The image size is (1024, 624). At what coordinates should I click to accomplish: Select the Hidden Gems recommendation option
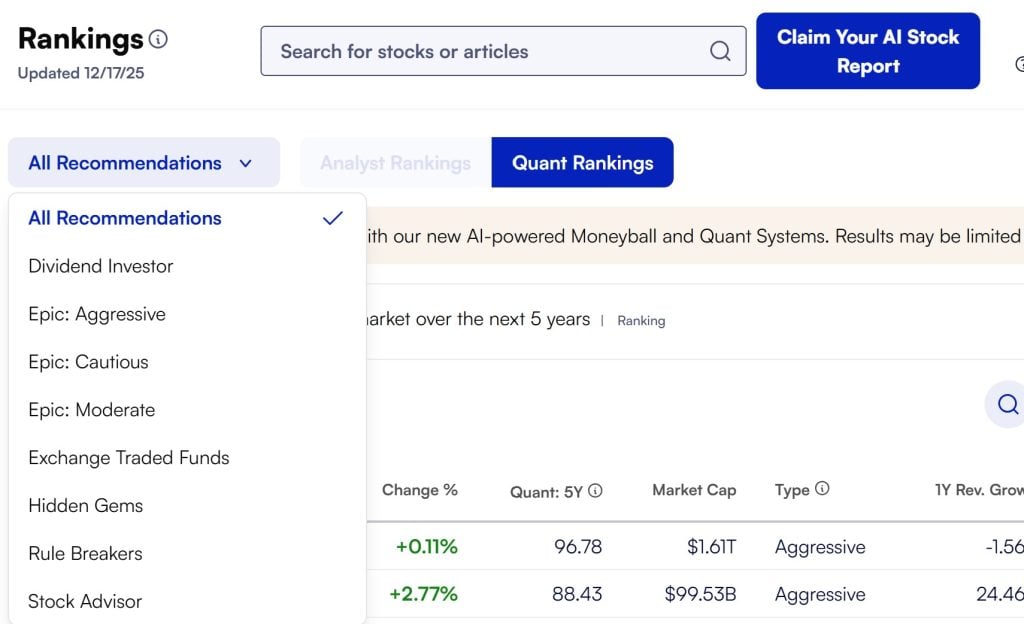click(85, 506)
